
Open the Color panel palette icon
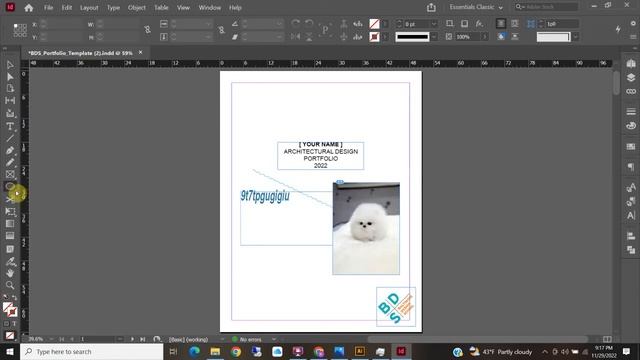click(x=631, y=126)
